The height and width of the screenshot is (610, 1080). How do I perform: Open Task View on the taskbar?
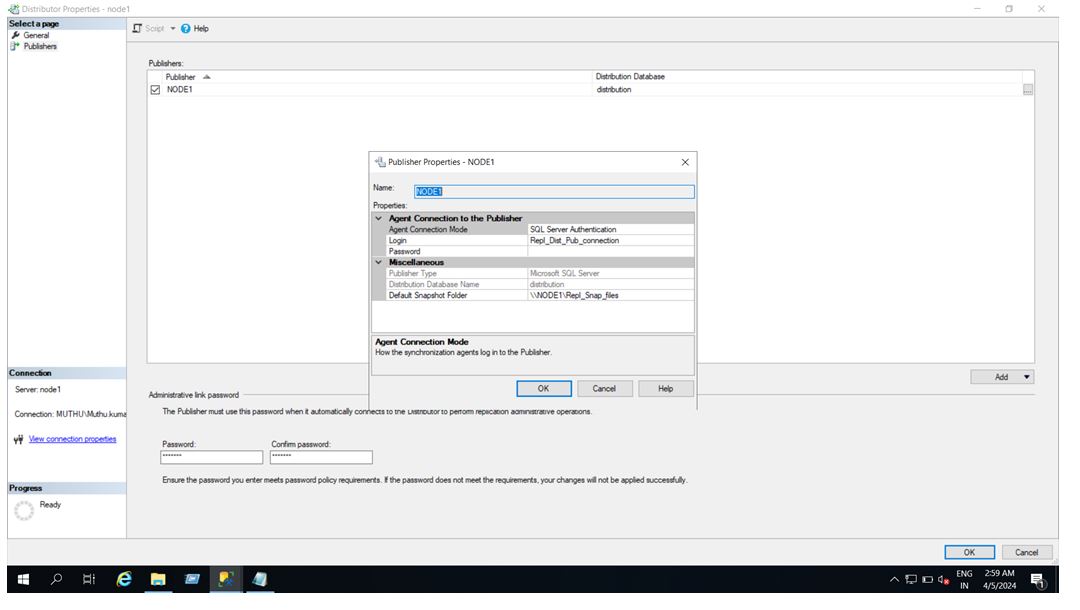[90, 580]
